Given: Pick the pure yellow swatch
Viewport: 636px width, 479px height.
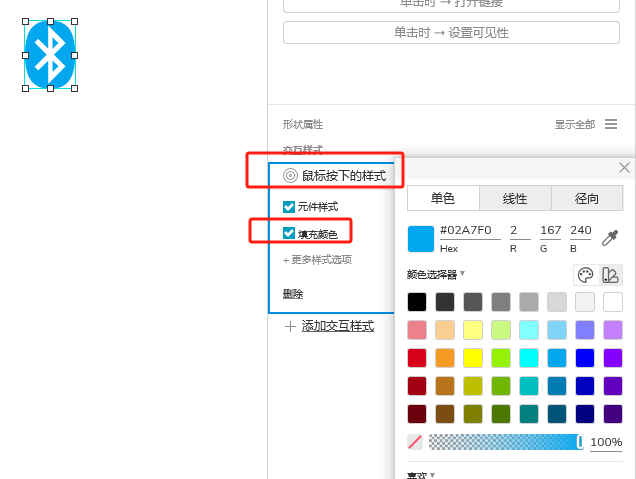Looking at the screenshot, I should point(473,358).
